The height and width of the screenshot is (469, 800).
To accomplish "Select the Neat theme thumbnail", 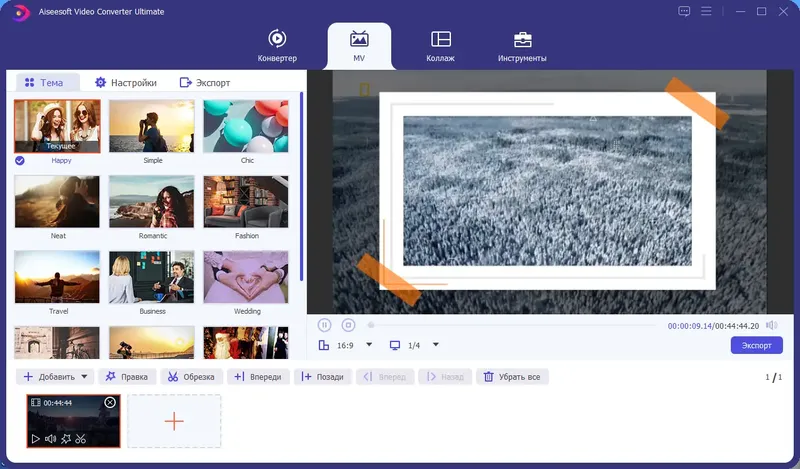I will [57, 202].
